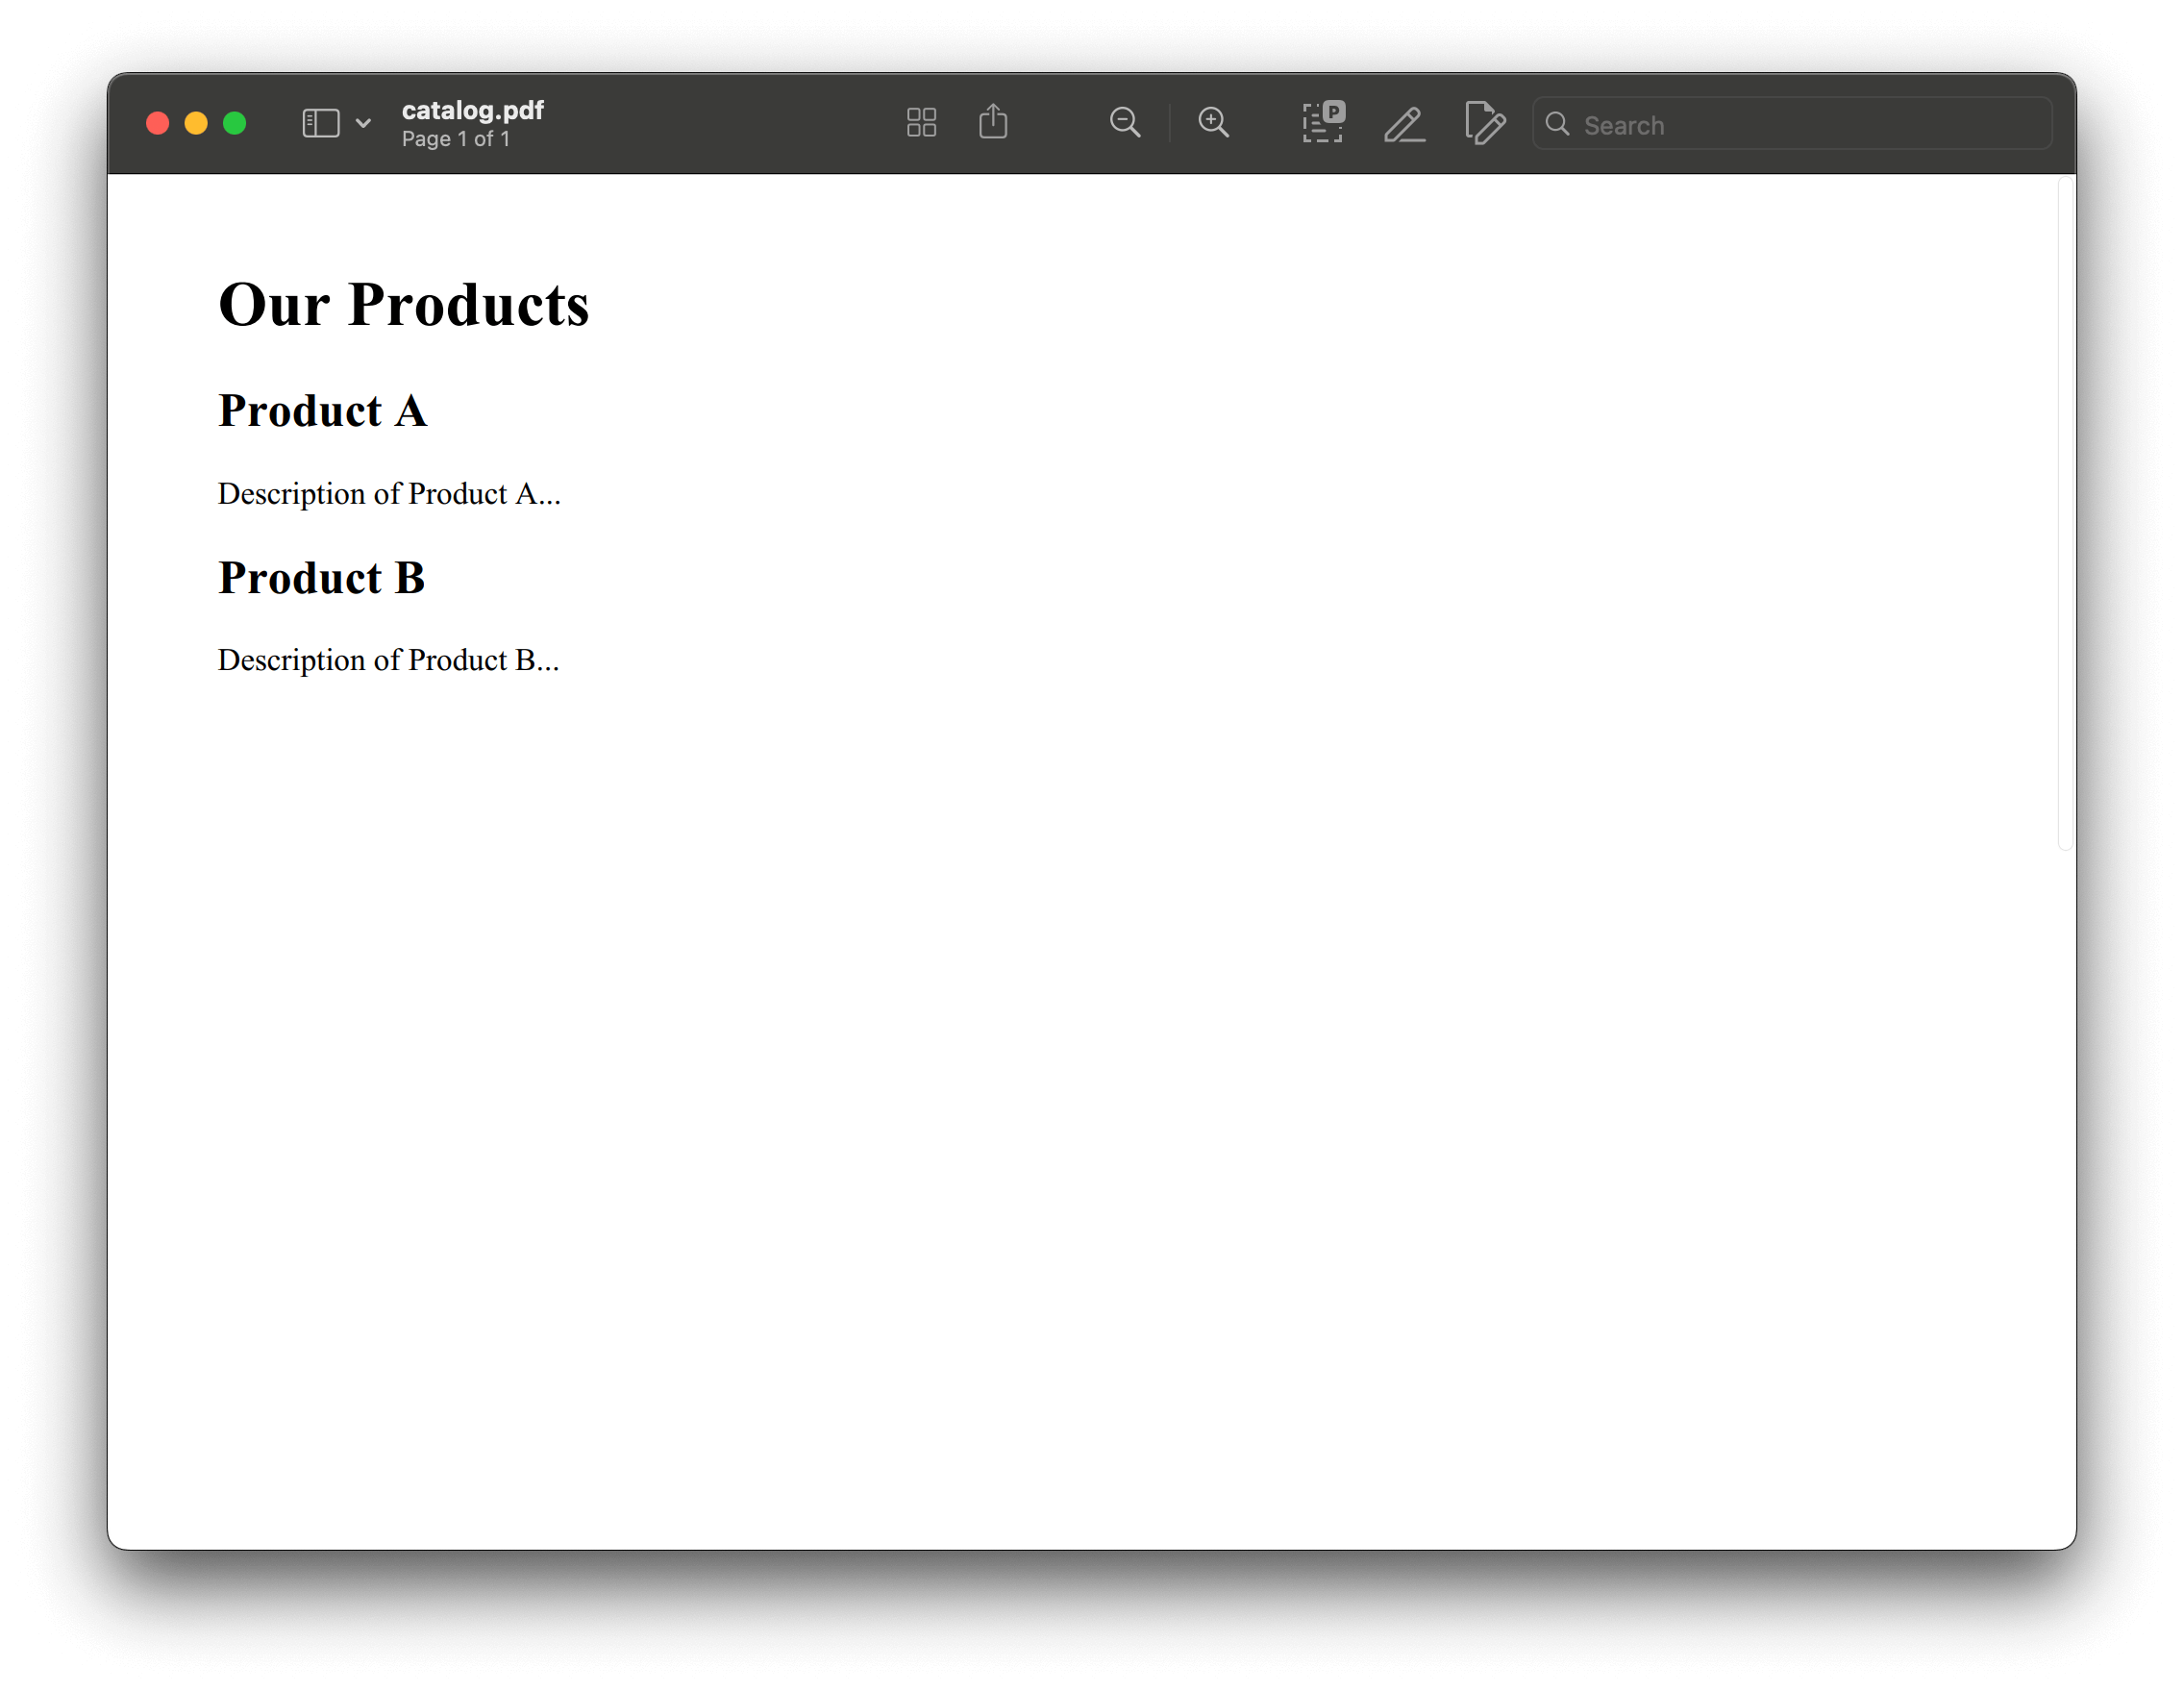The width and height of the screenshot is (2184, 1692).
Task: Enter full screen with the green button
Action: (x=235, y=122)
